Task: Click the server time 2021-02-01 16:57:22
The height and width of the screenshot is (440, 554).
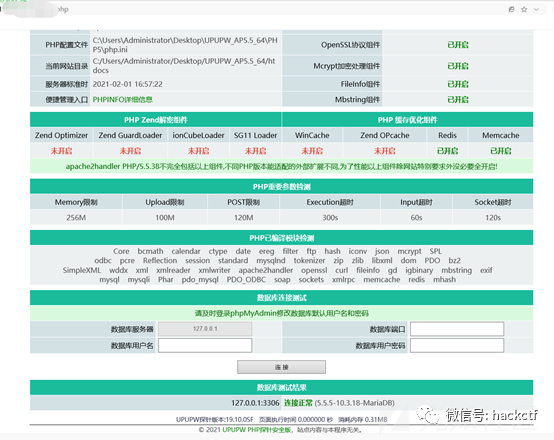Action: (x=128, y=84)
